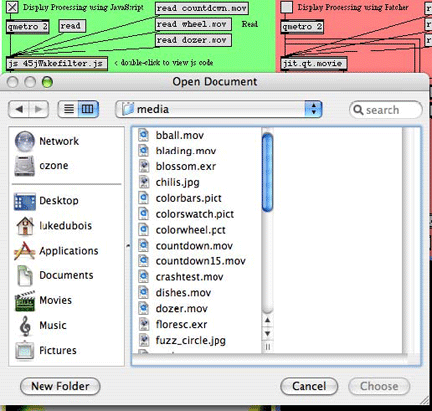Image resolution: width=432 pixels, height=411 pixels.
Task: Switch to column view mode
Action: [88, 109]
